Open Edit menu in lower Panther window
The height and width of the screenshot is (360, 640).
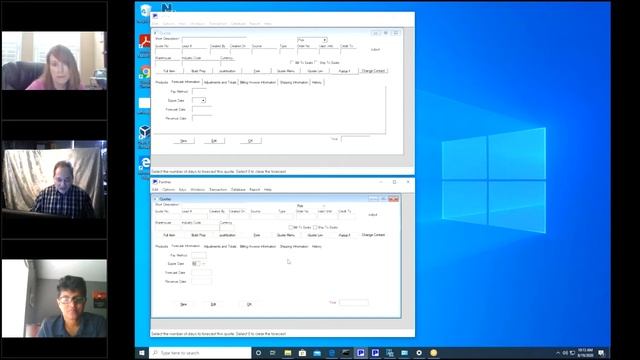(155, 190)
